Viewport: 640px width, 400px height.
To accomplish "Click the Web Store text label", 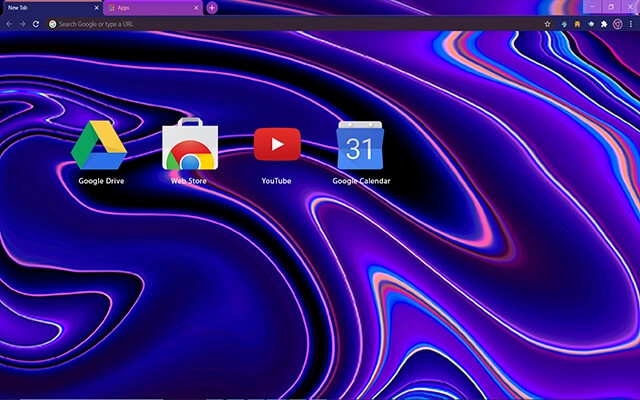I will (x=189, y=181).
